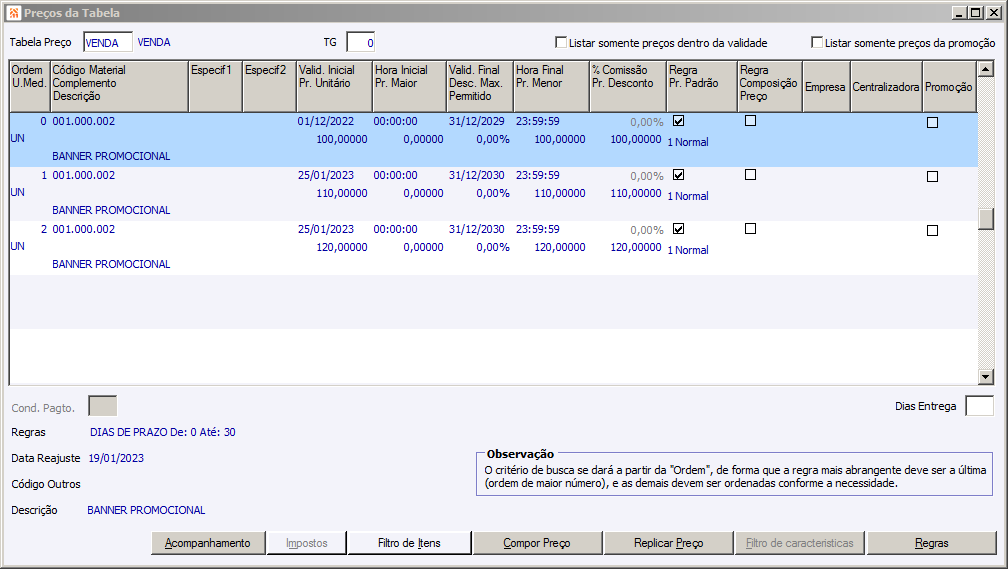Image resolution: width=1008 pixels, height=569 pixels.
Task: Open the Regras button
Action: 931,543
